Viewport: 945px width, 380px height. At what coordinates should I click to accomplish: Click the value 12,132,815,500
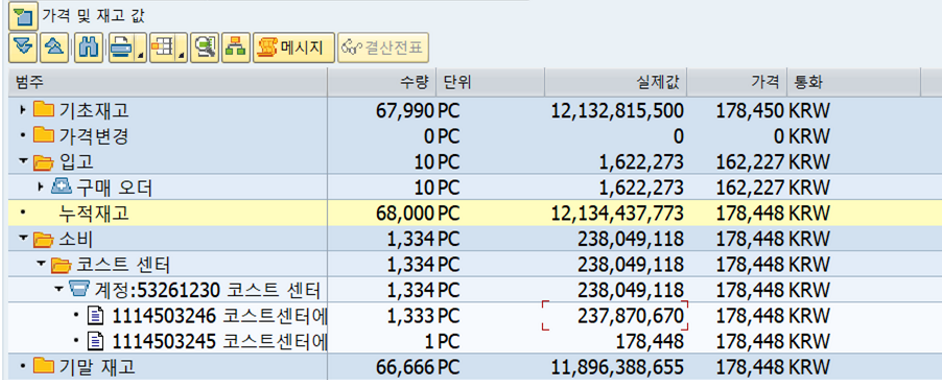tap(618, 110)
